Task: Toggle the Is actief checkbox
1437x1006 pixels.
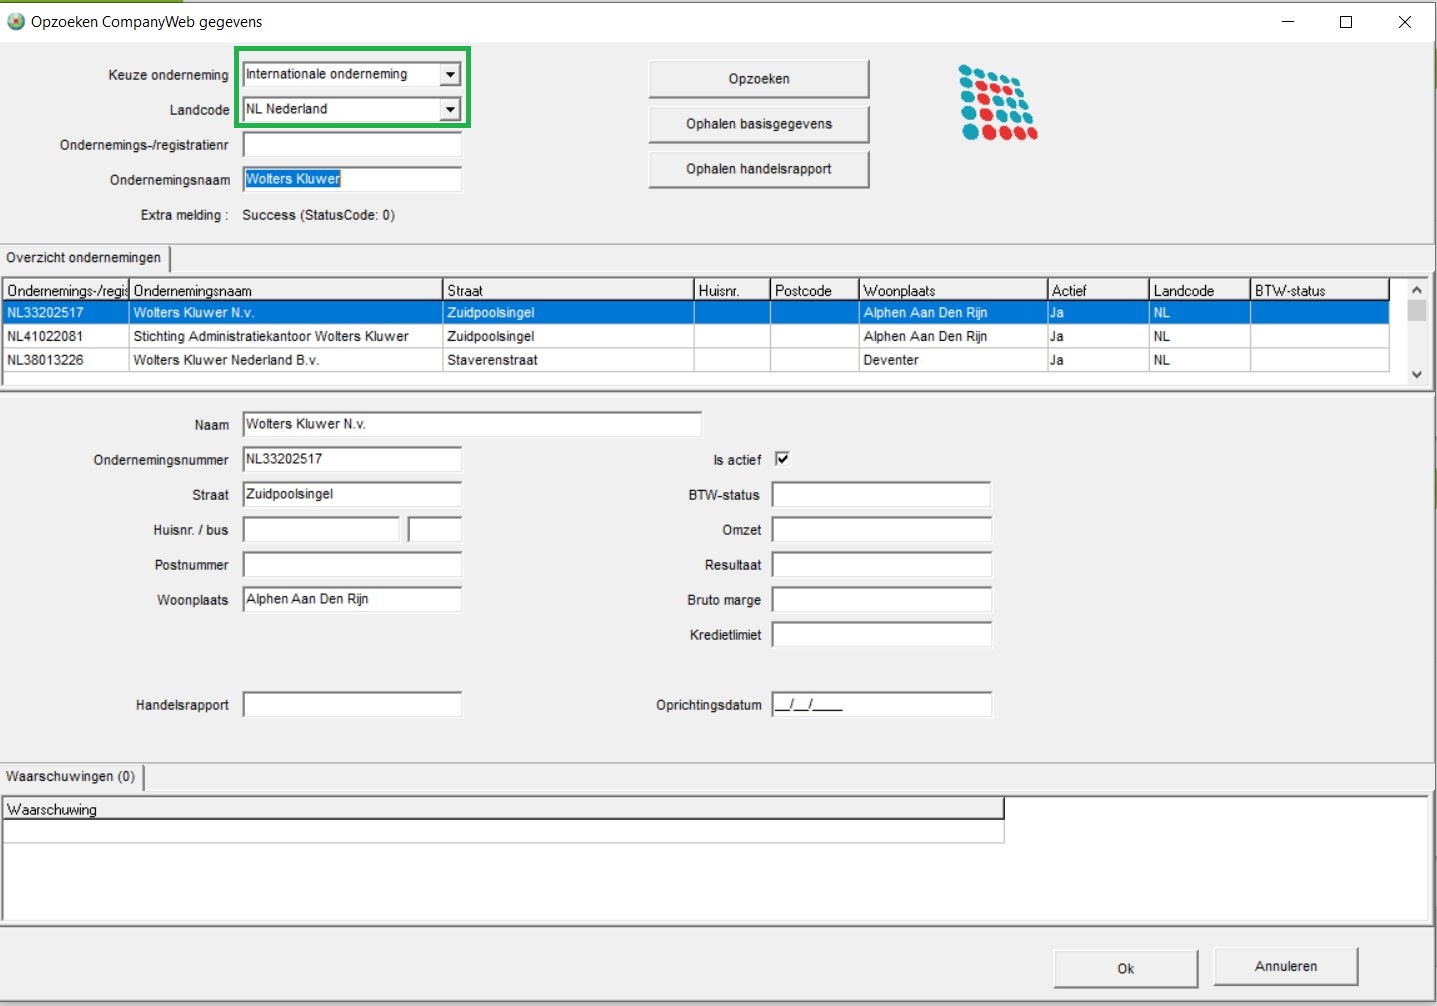Action: pyautogui.click(x=782, y=459)
